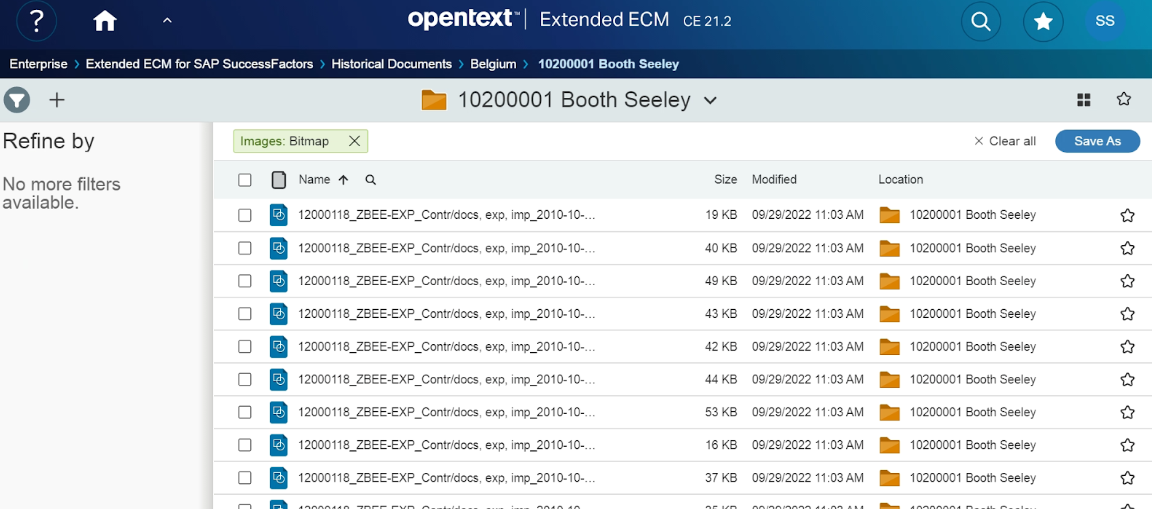1152x519 pixels.
Task: Toggle the filter funnel panel icon
Action: [17, 100]
